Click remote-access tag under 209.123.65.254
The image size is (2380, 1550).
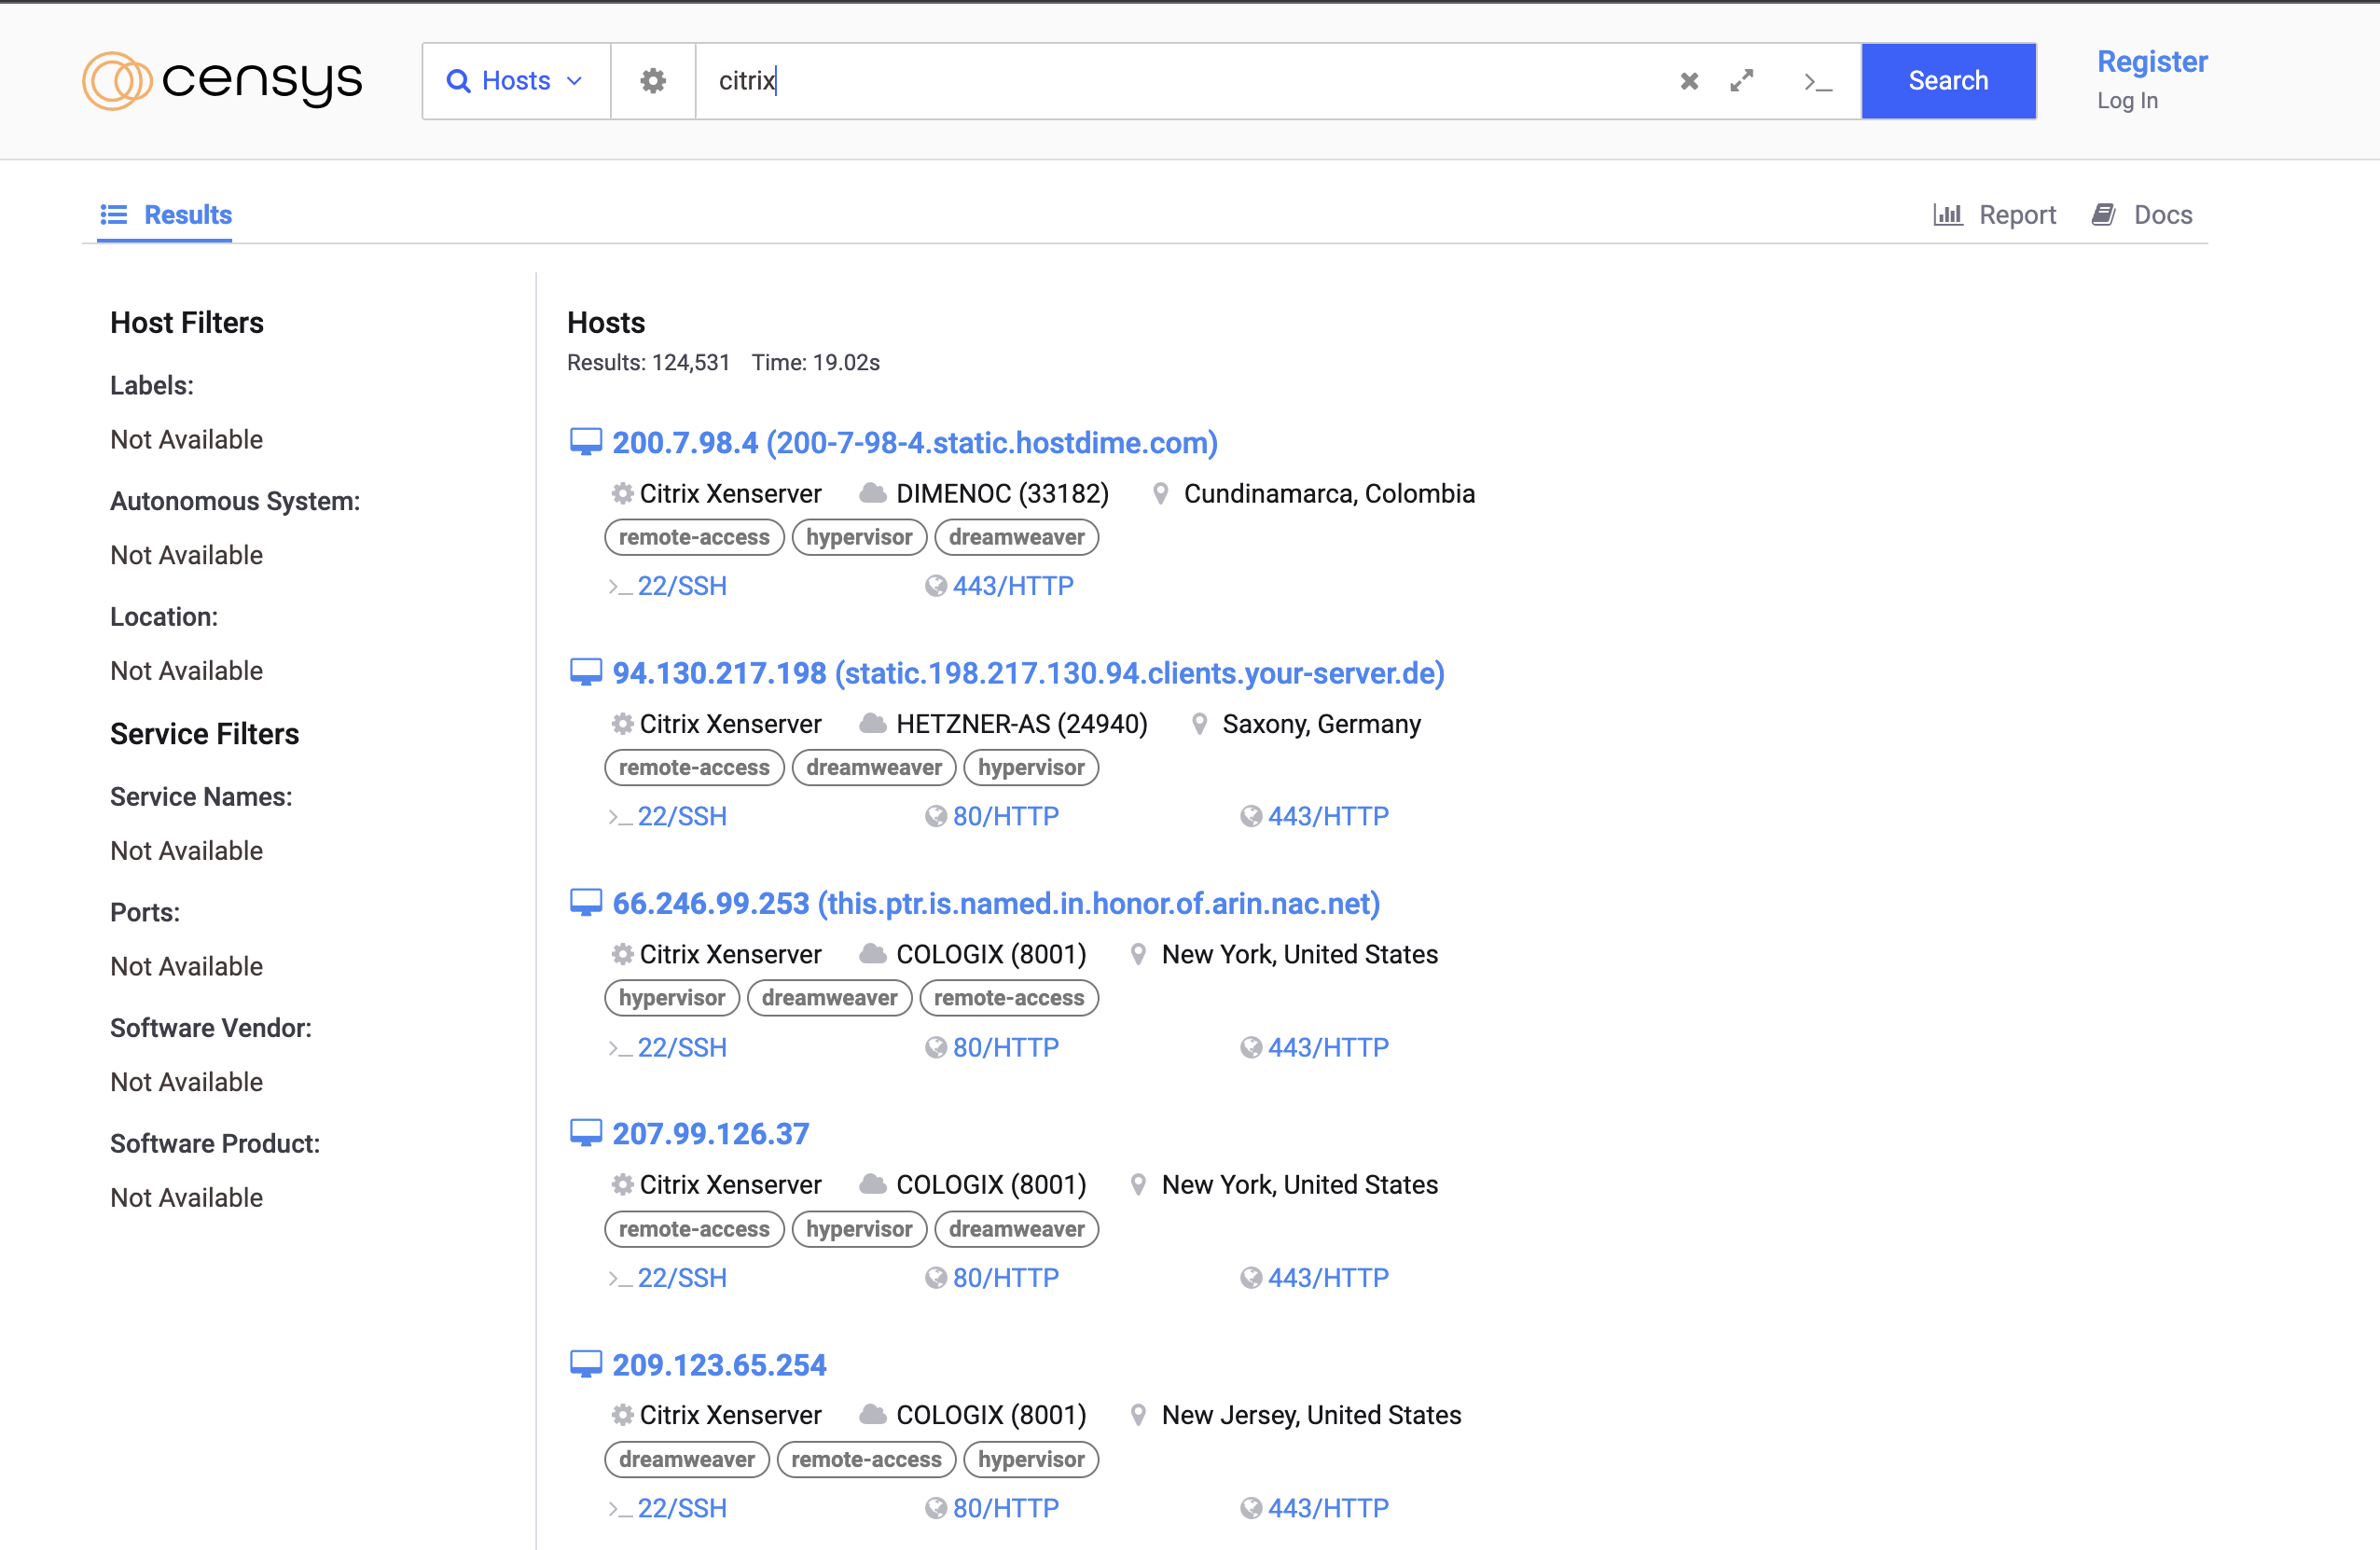tap(866, 1460)
